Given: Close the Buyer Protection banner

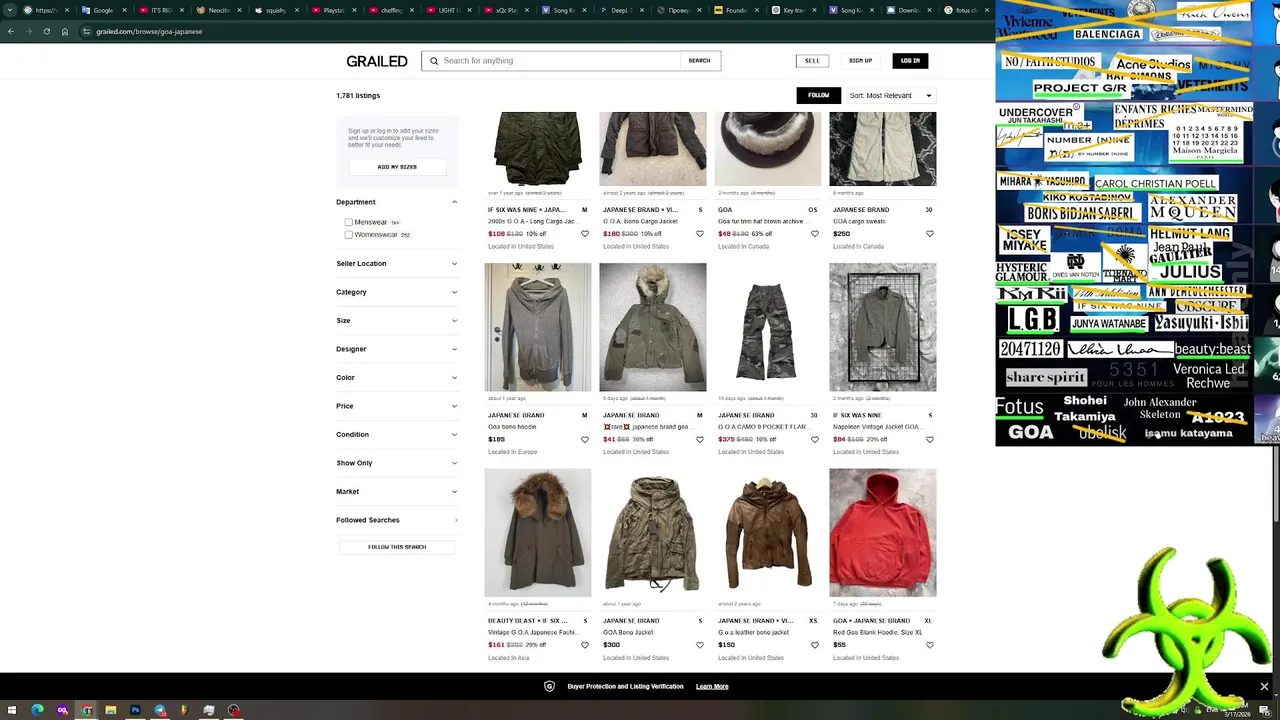Looking at the screenshot, I should [x=1264, y=687].
